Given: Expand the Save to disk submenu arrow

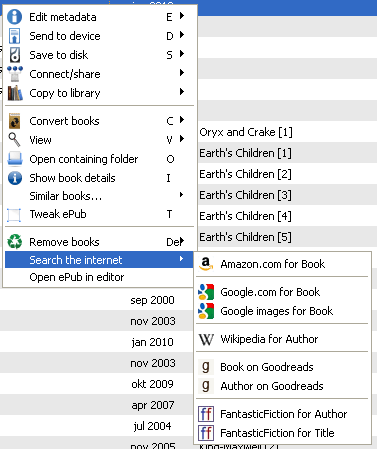Looking at the screenshot, I should pyautogui.click(x=182, y=54).
